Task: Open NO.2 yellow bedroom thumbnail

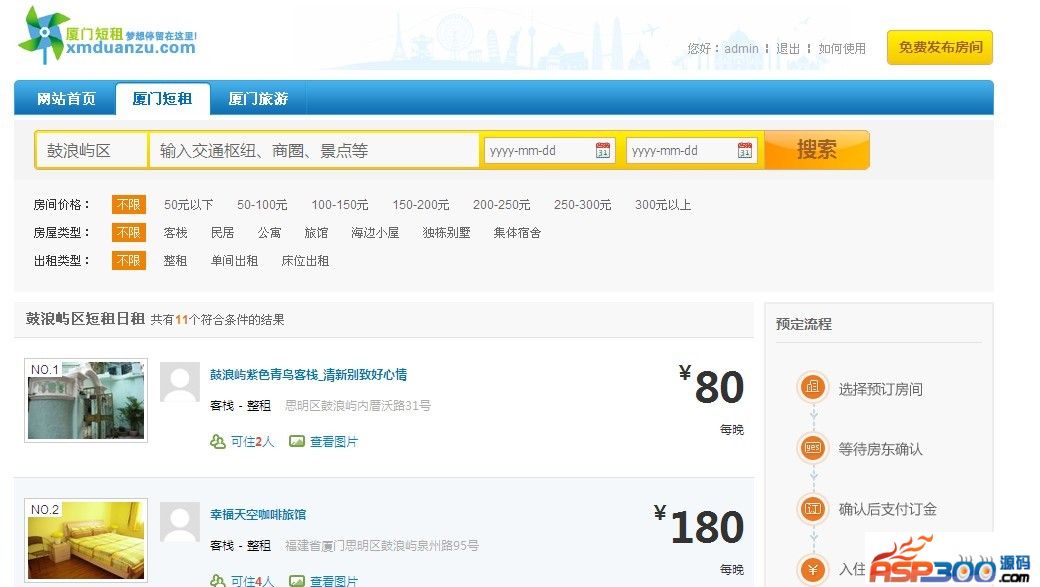Action: [86, 540]
